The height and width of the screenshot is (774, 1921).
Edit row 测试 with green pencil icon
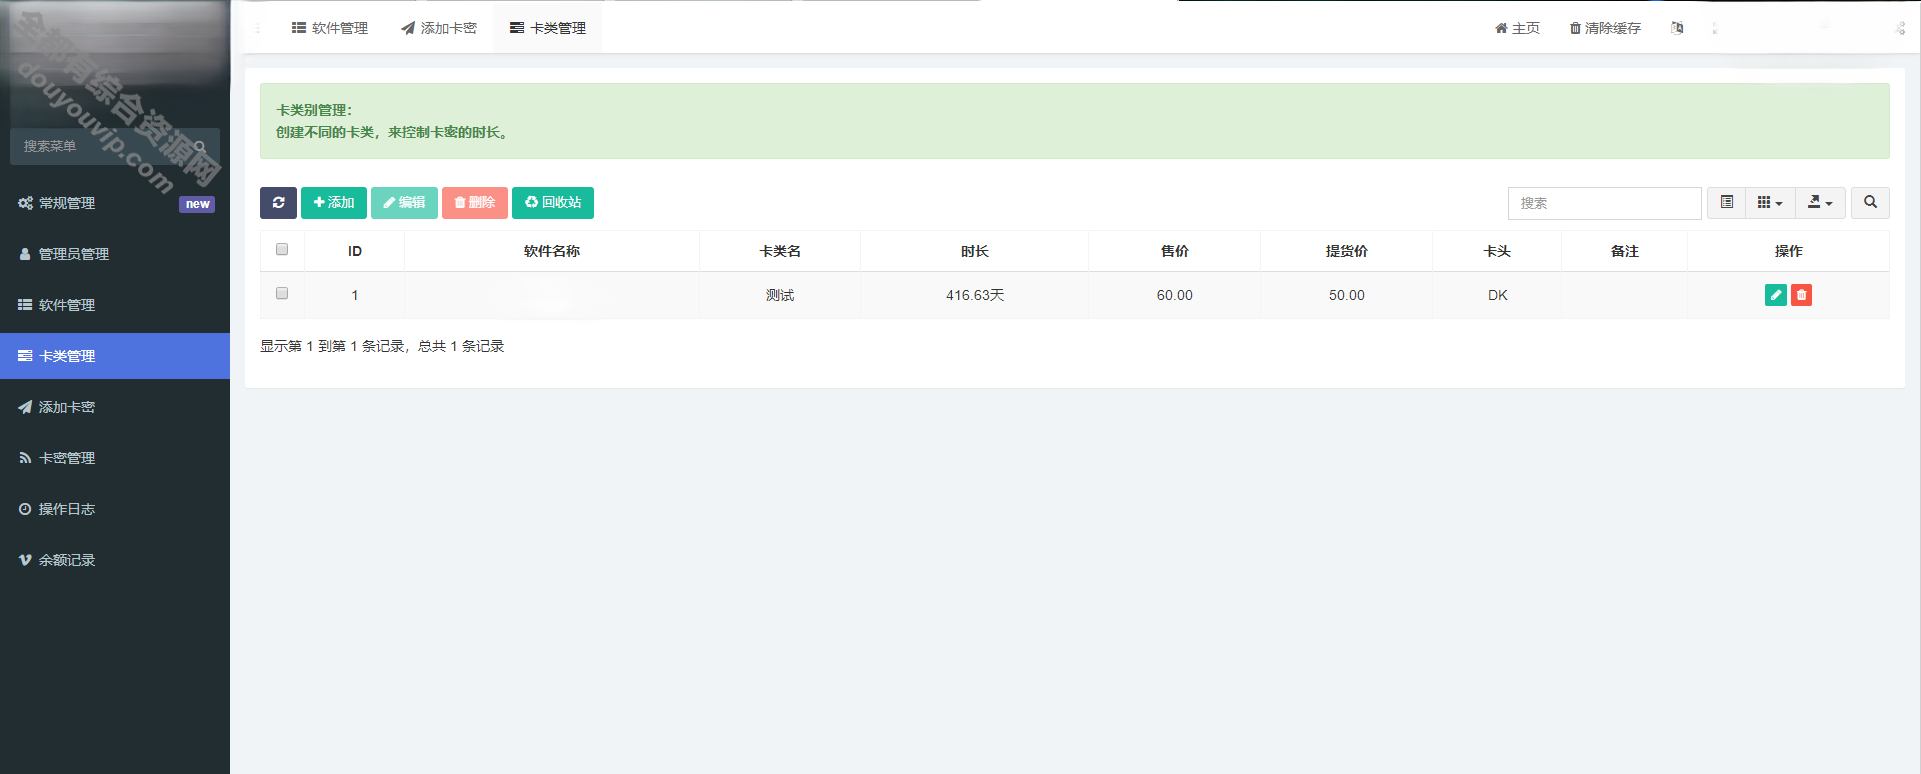click(x=1776, y=295)
